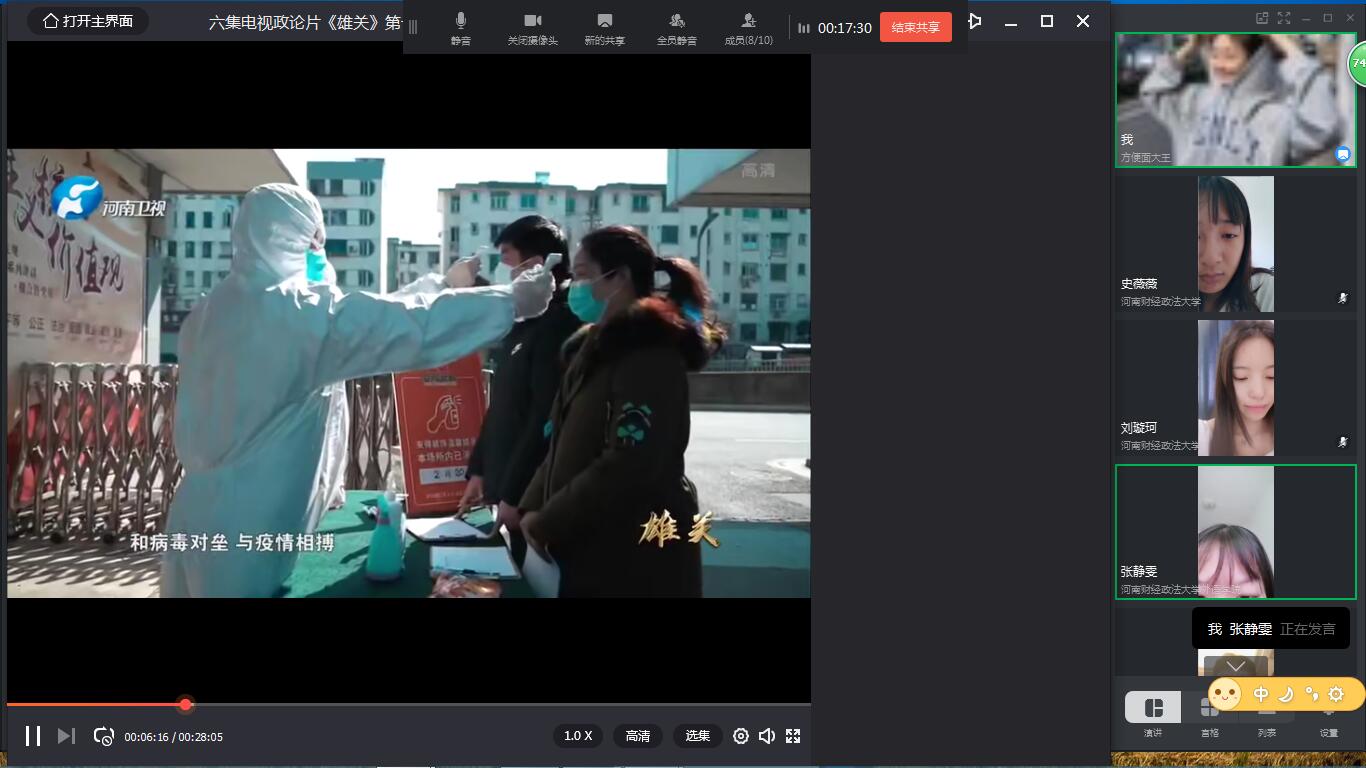1366x768 pixels.
Task: Click the red progress bar handle
Action: (x=186, y=704)
